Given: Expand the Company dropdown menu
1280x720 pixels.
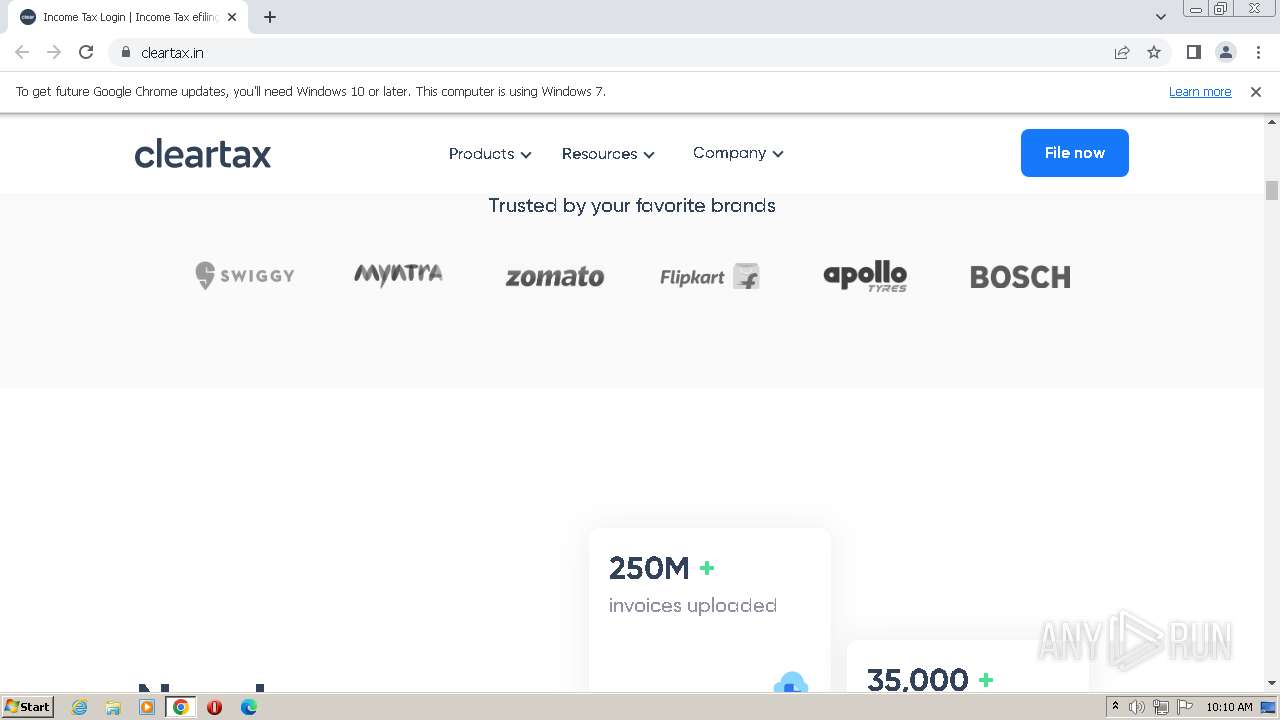Looking at the screenshot, I should (738, 153).
